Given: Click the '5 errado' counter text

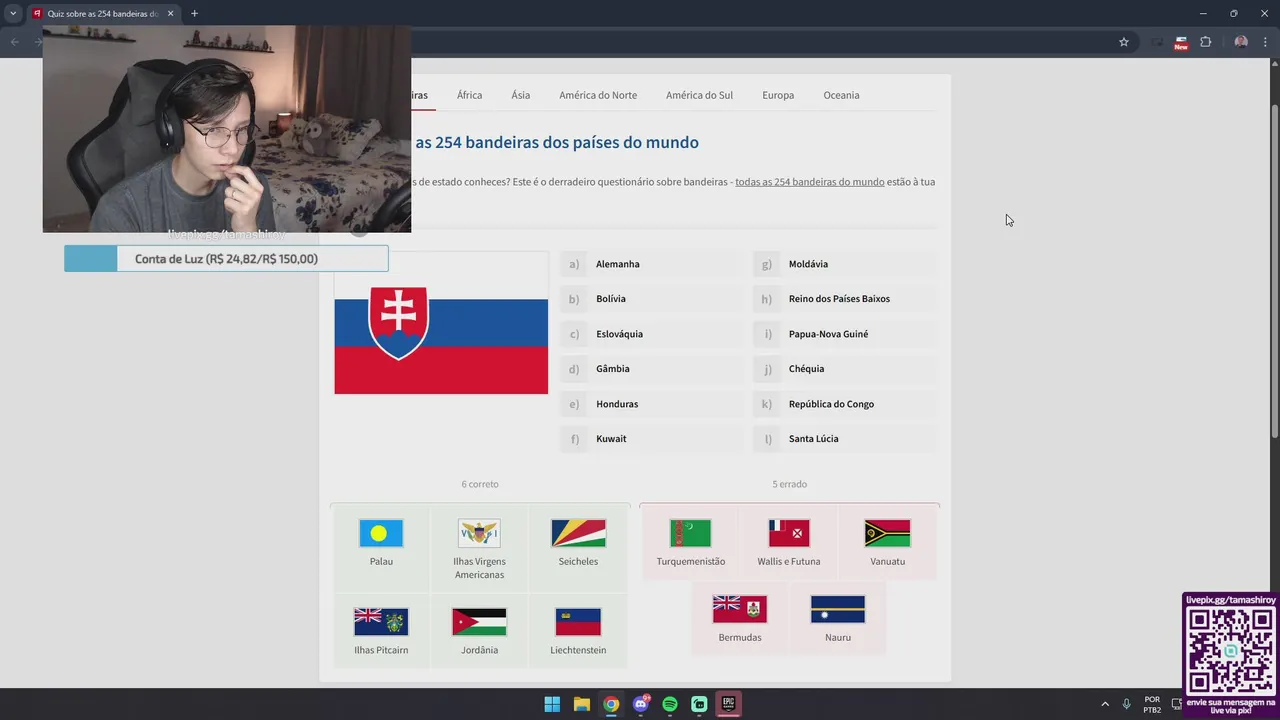Looking at the screenshot, I should pyautogui.click(x=789, y=484).
